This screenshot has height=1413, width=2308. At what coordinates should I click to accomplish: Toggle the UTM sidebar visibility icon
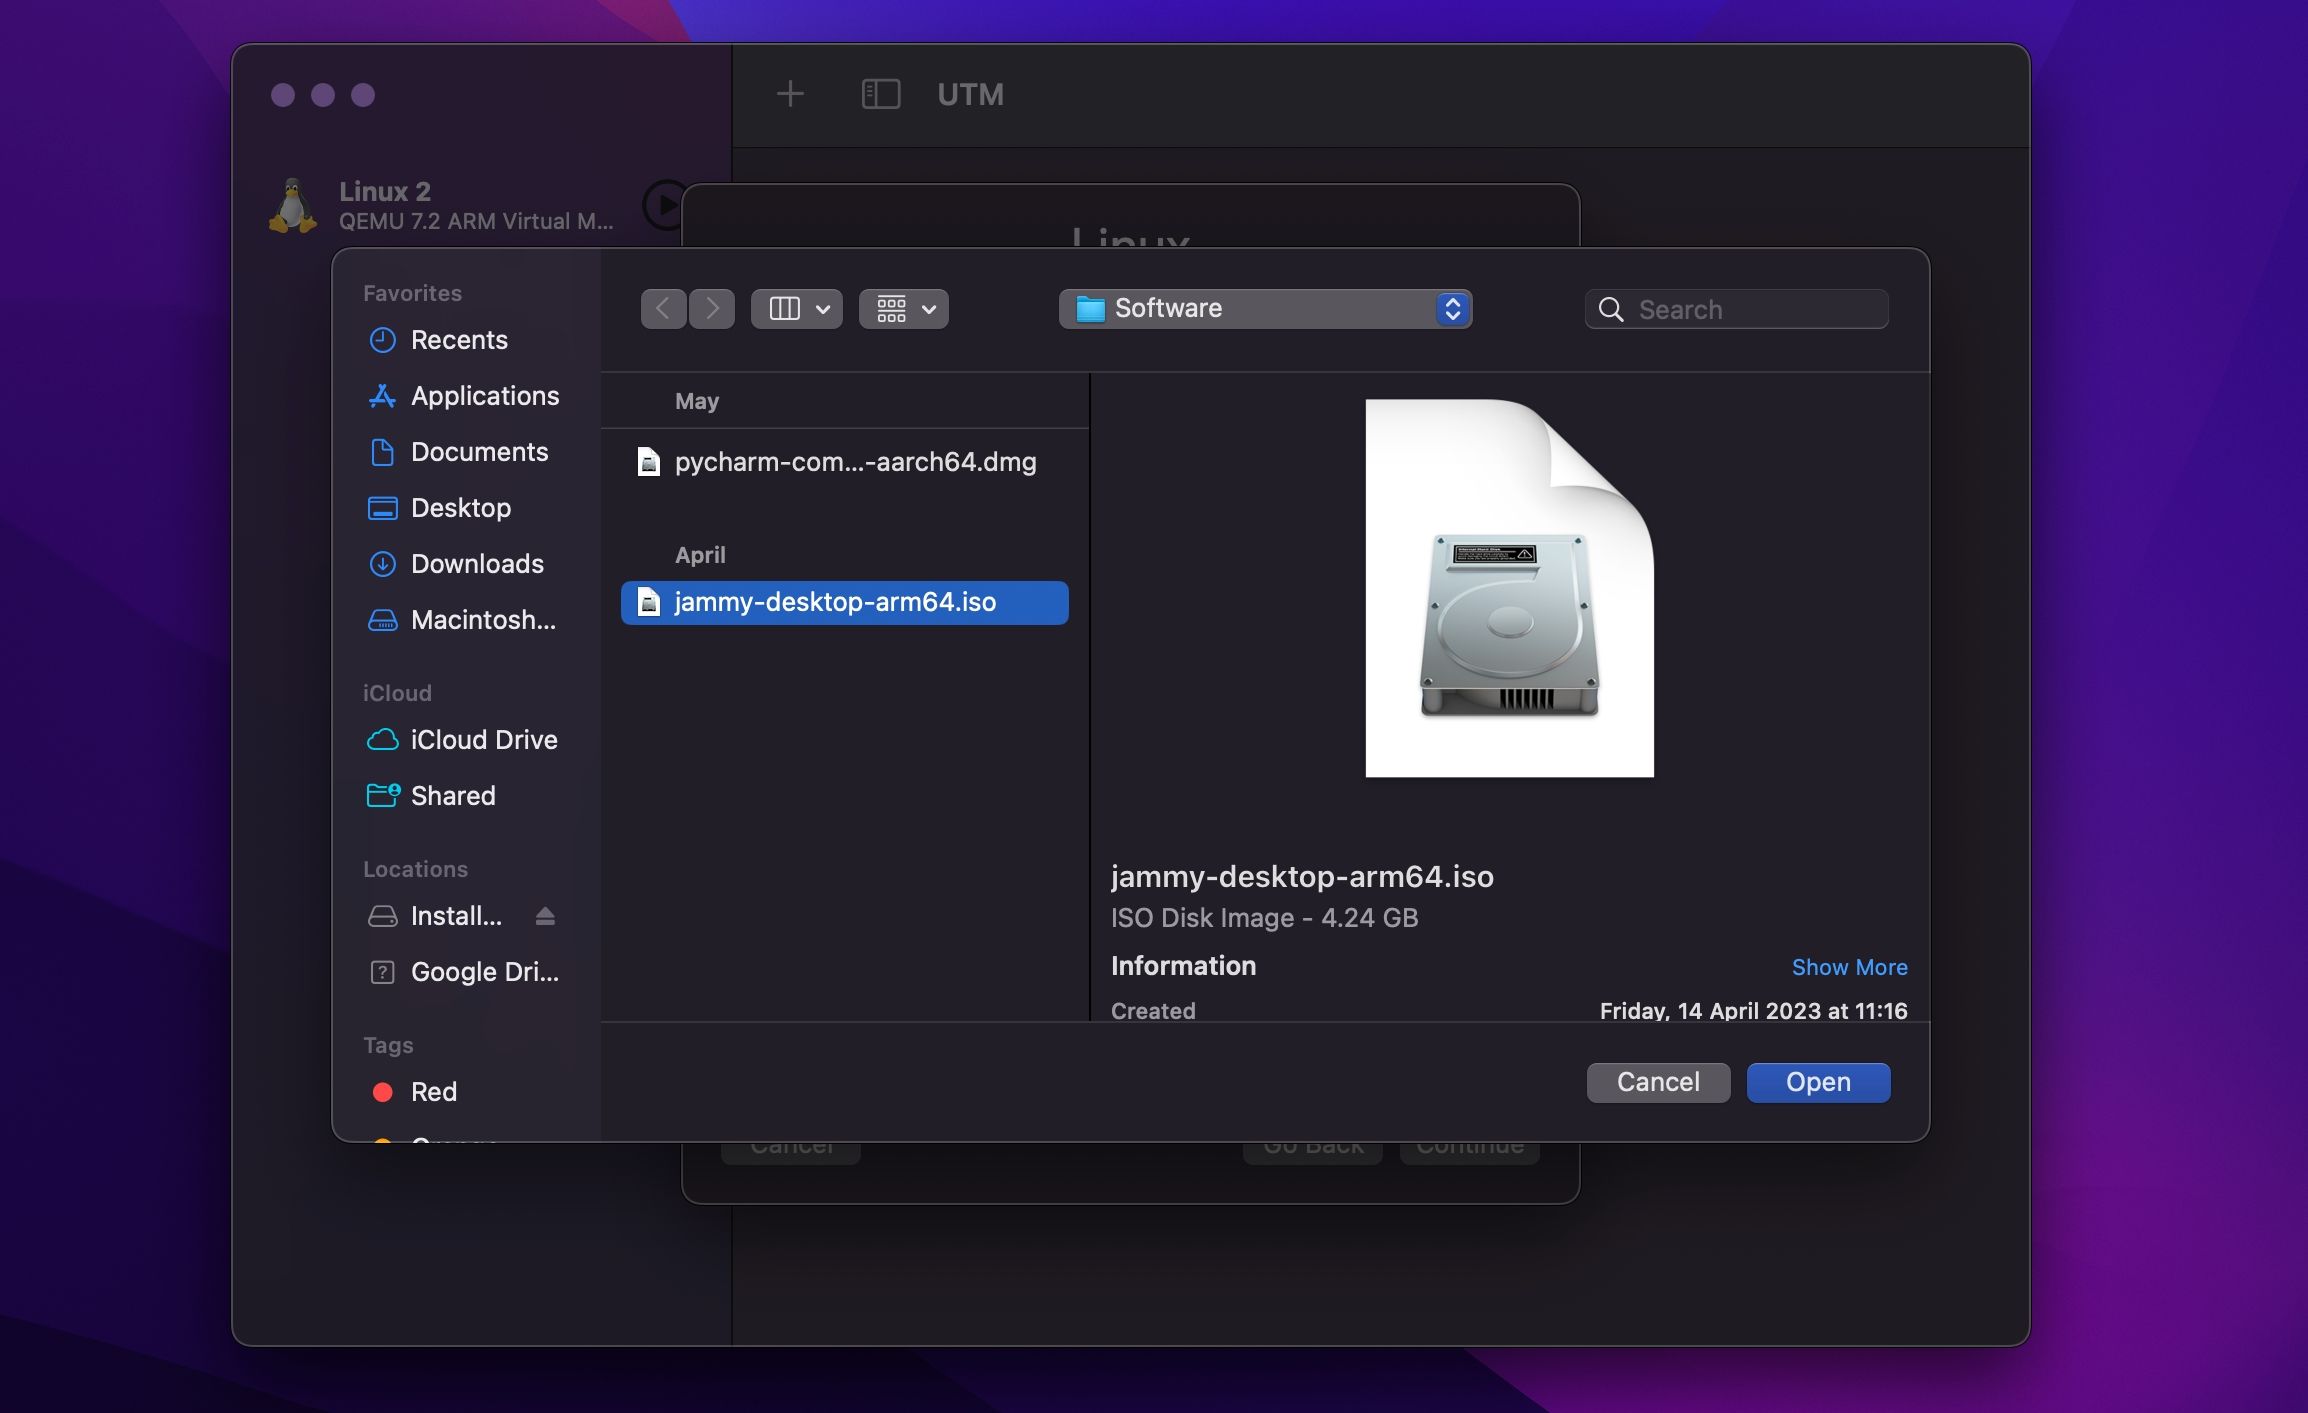[880, 95]
